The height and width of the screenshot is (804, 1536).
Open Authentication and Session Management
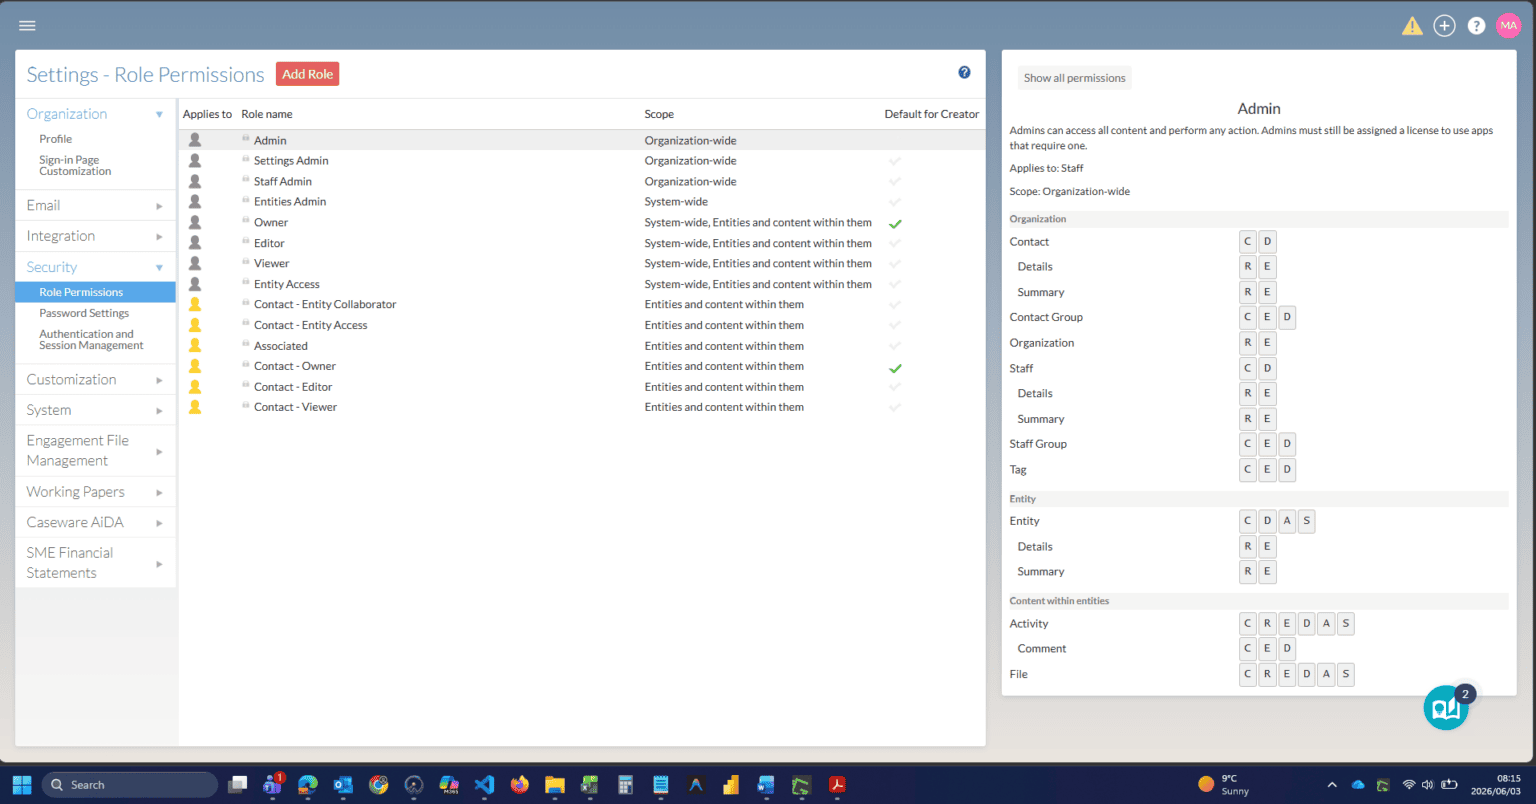tap(91, 340)
